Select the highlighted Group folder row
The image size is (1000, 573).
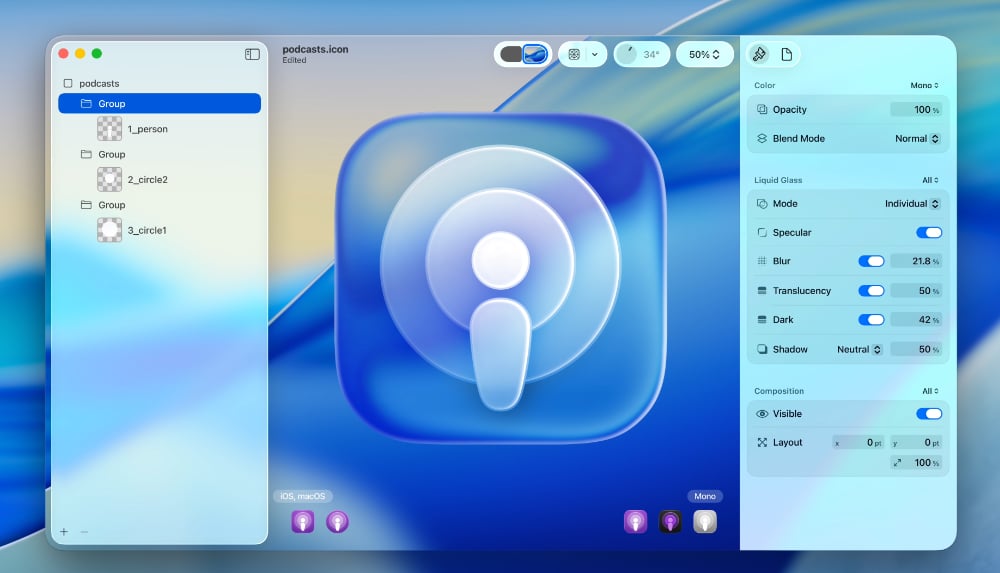pos(159,103)
